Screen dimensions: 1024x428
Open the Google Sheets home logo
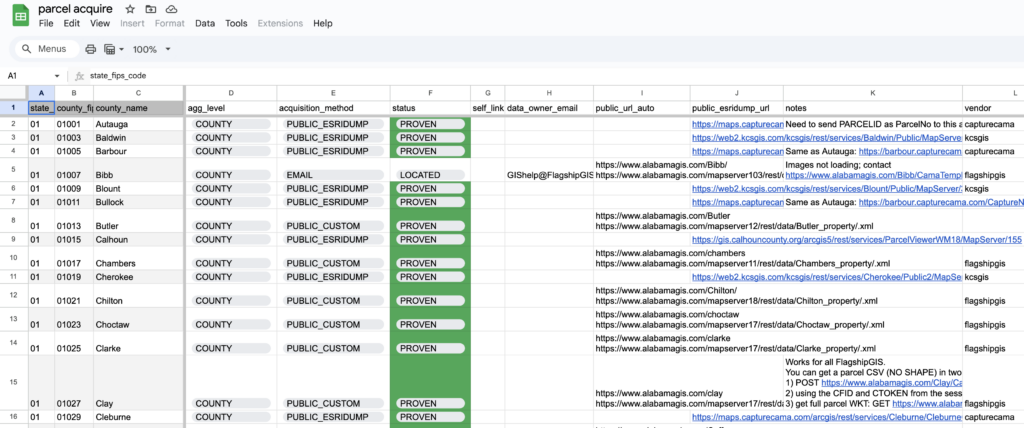18,15
